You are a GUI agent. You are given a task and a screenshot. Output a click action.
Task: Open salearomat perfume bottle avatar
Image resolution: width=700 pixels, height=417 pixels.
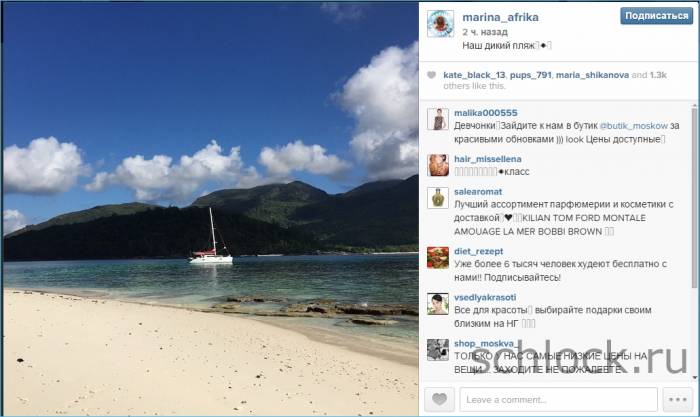[438, 198]
